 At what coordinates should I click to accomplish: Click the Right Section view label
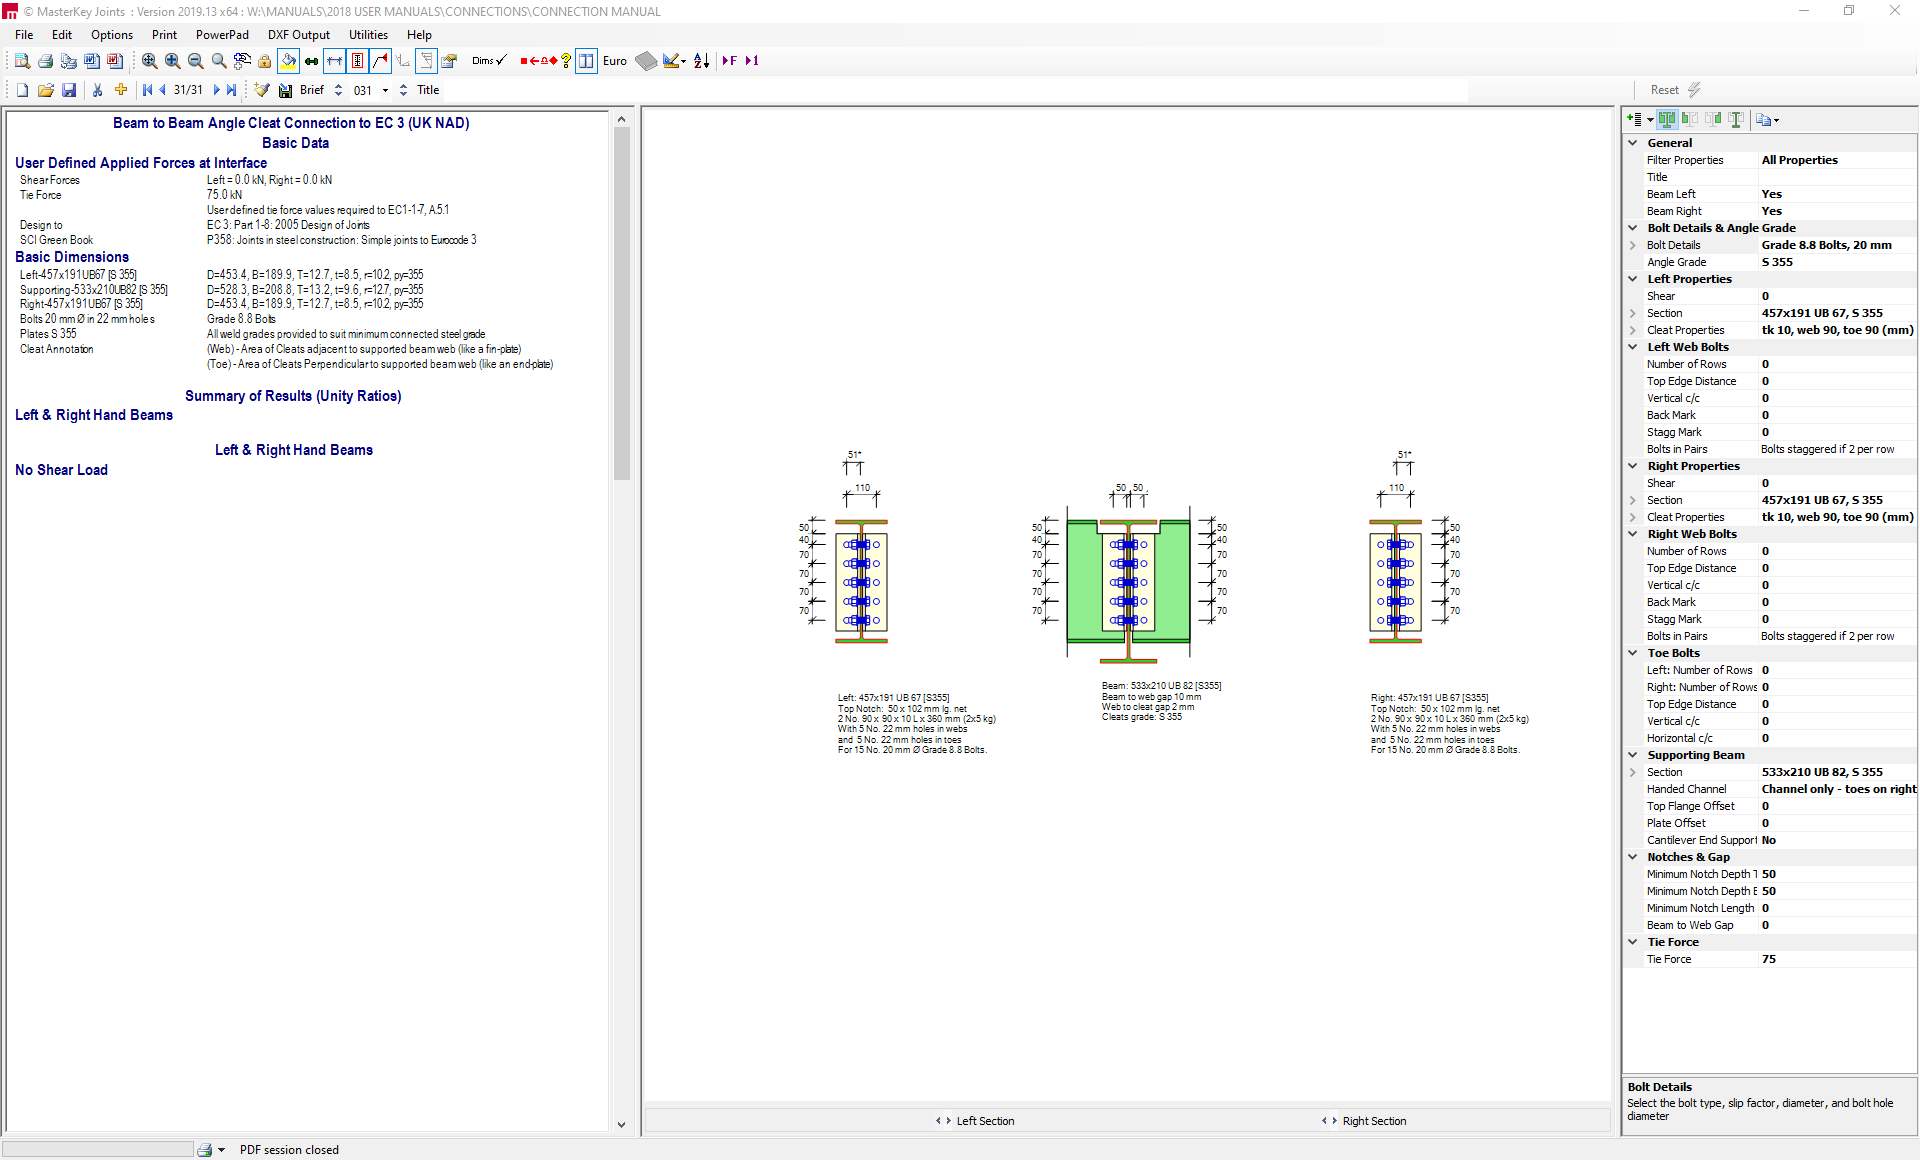click(1373, 1121)
